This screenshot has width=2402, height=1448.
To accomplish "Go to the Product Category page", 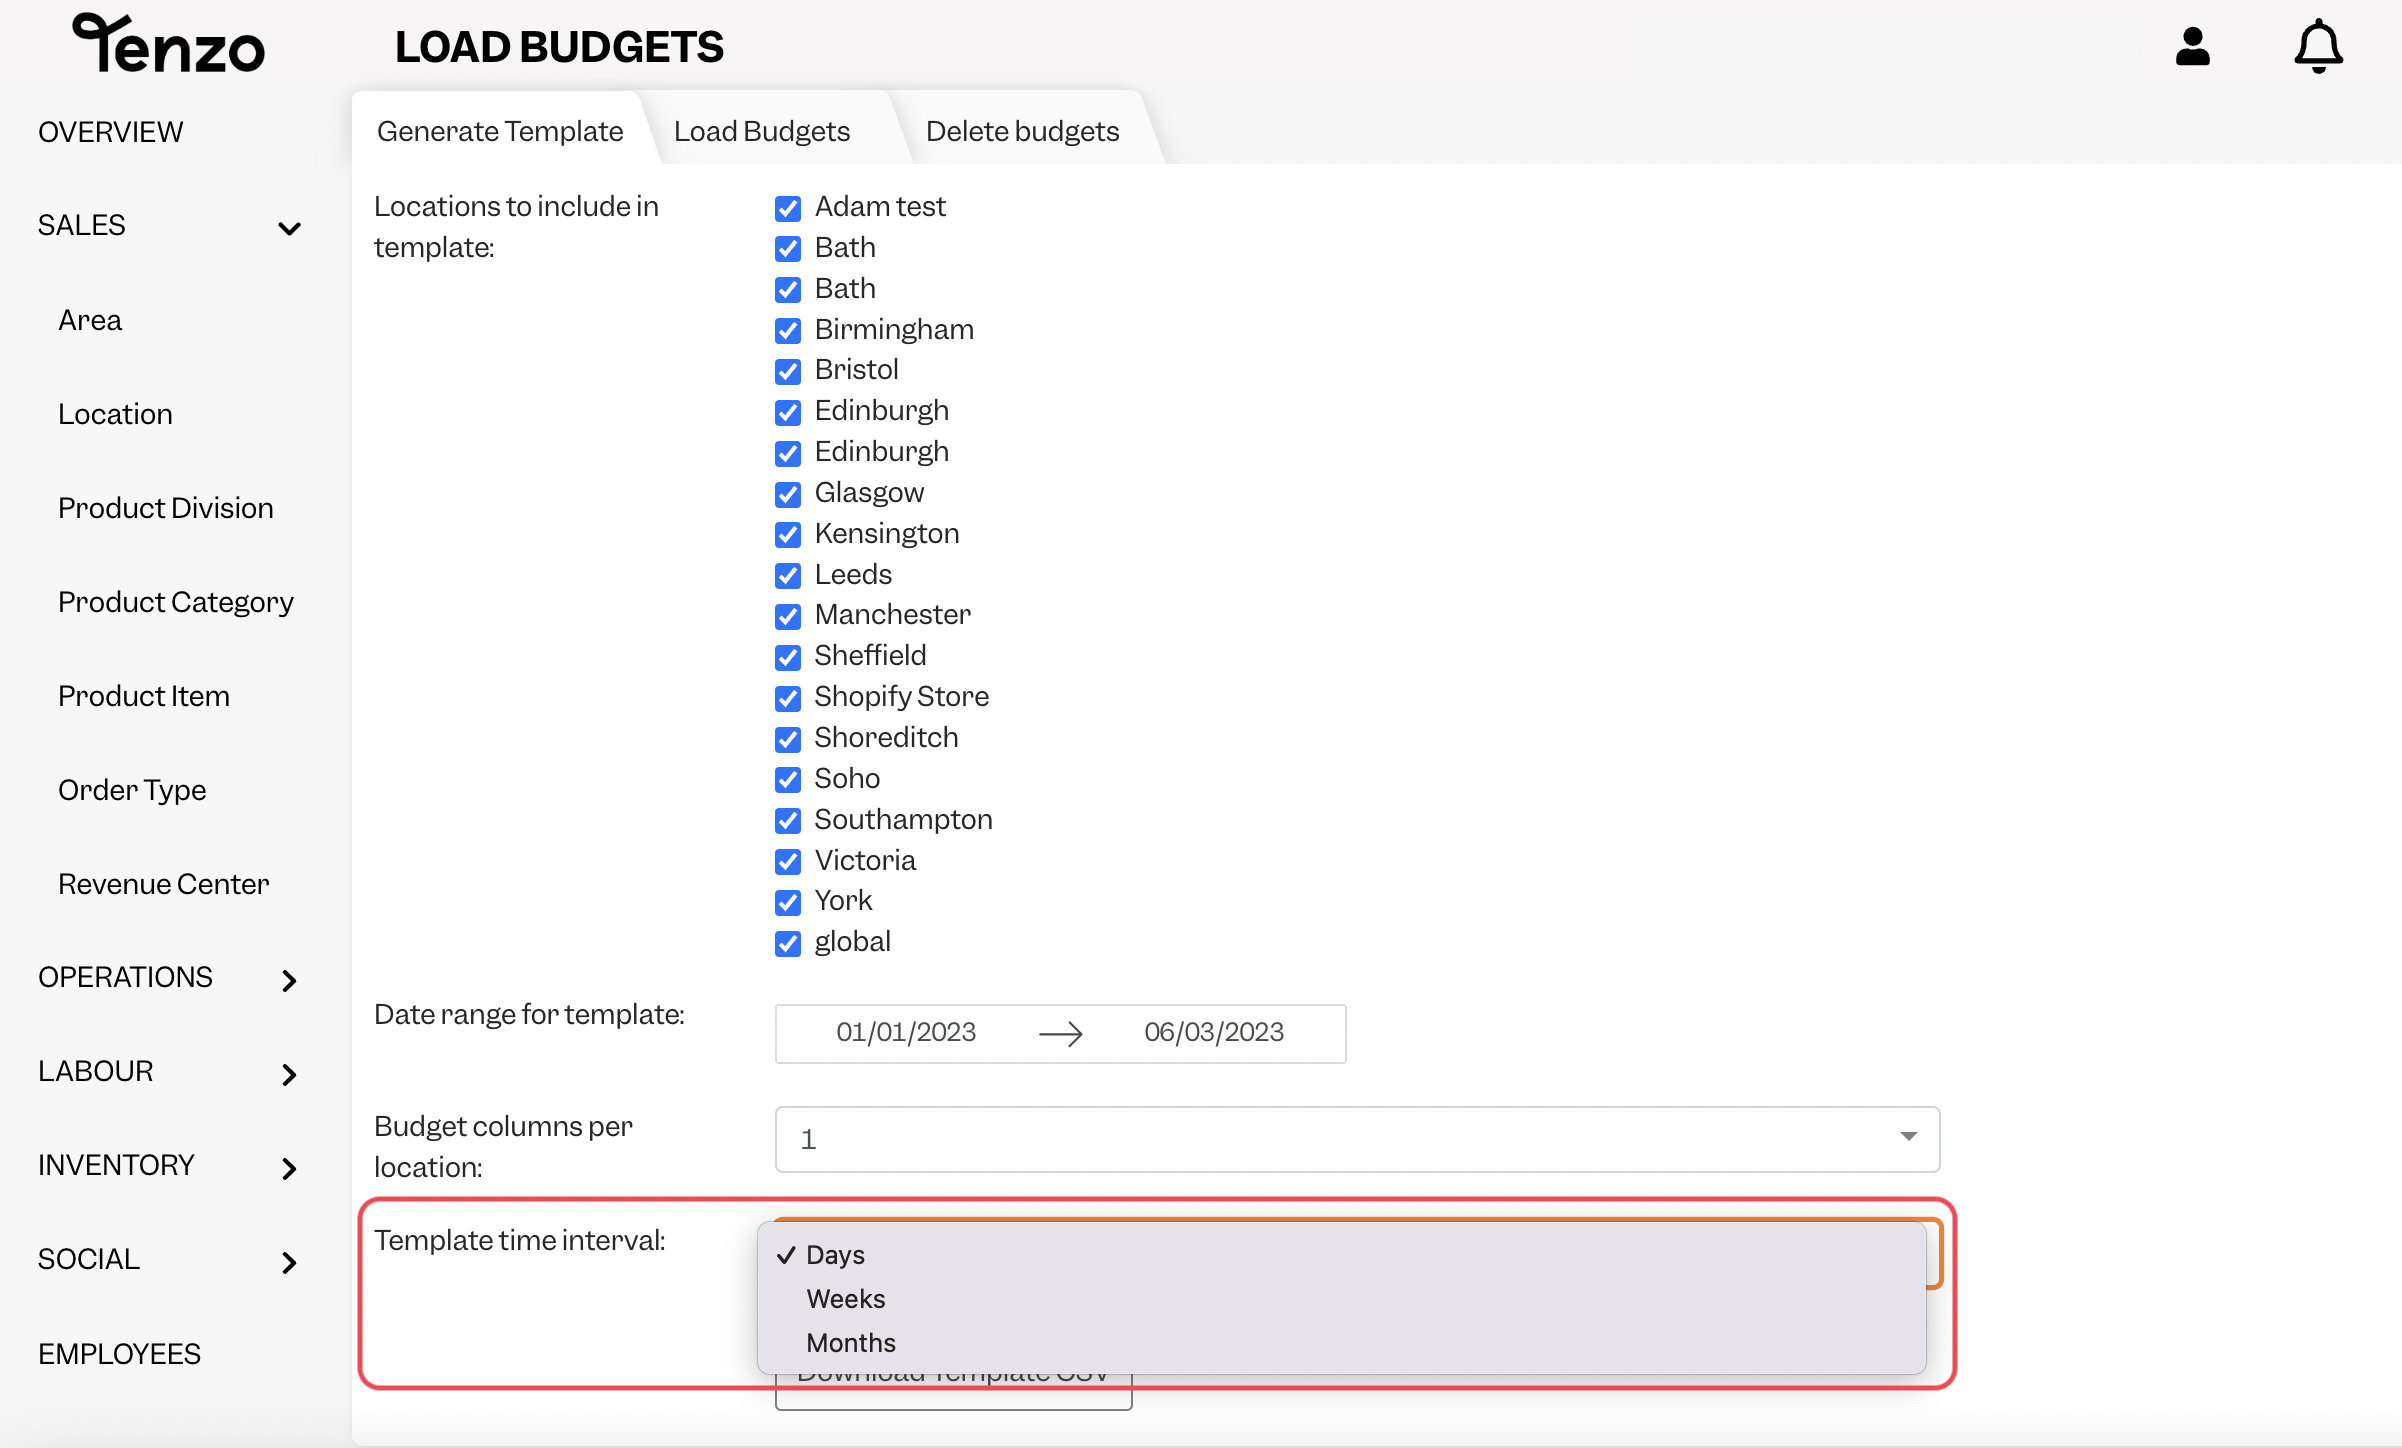I will coord(176,602).
